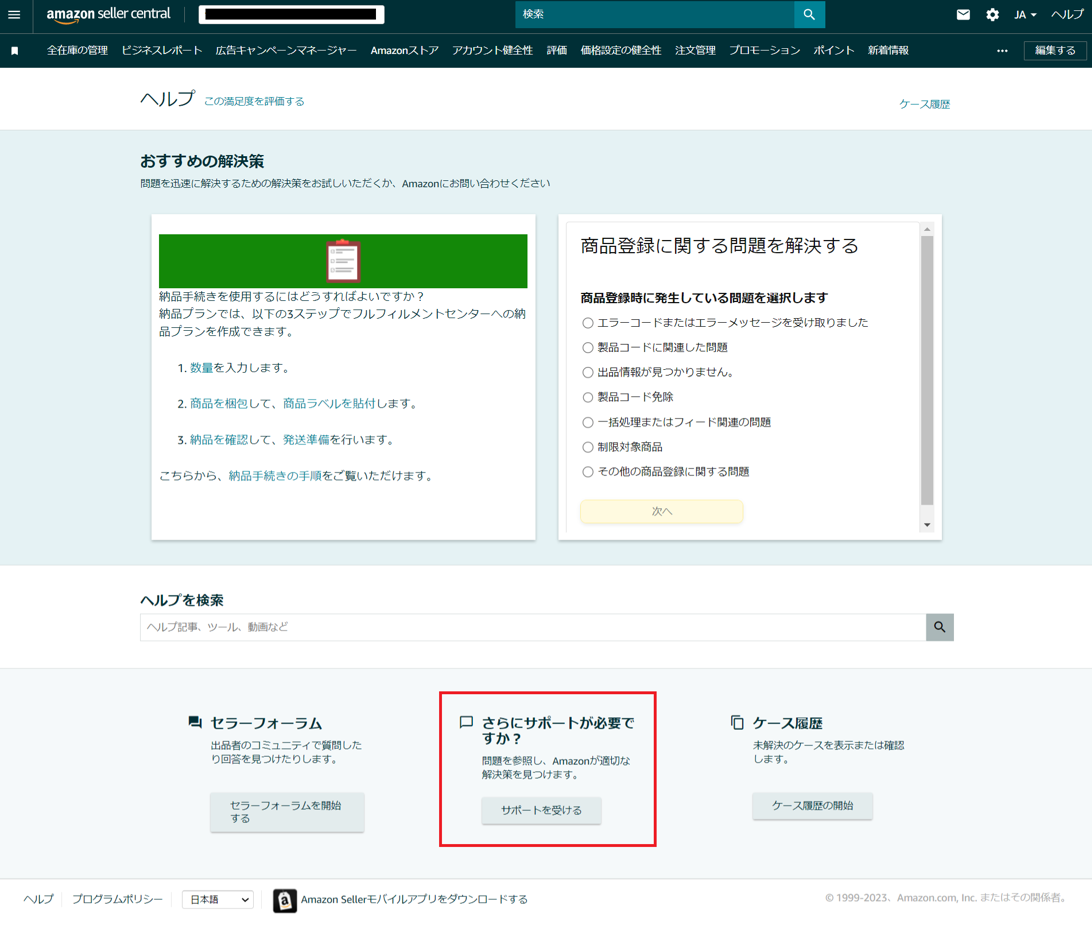Open 注文管理 menu
This screenshot has width=1092, height=926.
pos(695,50)
